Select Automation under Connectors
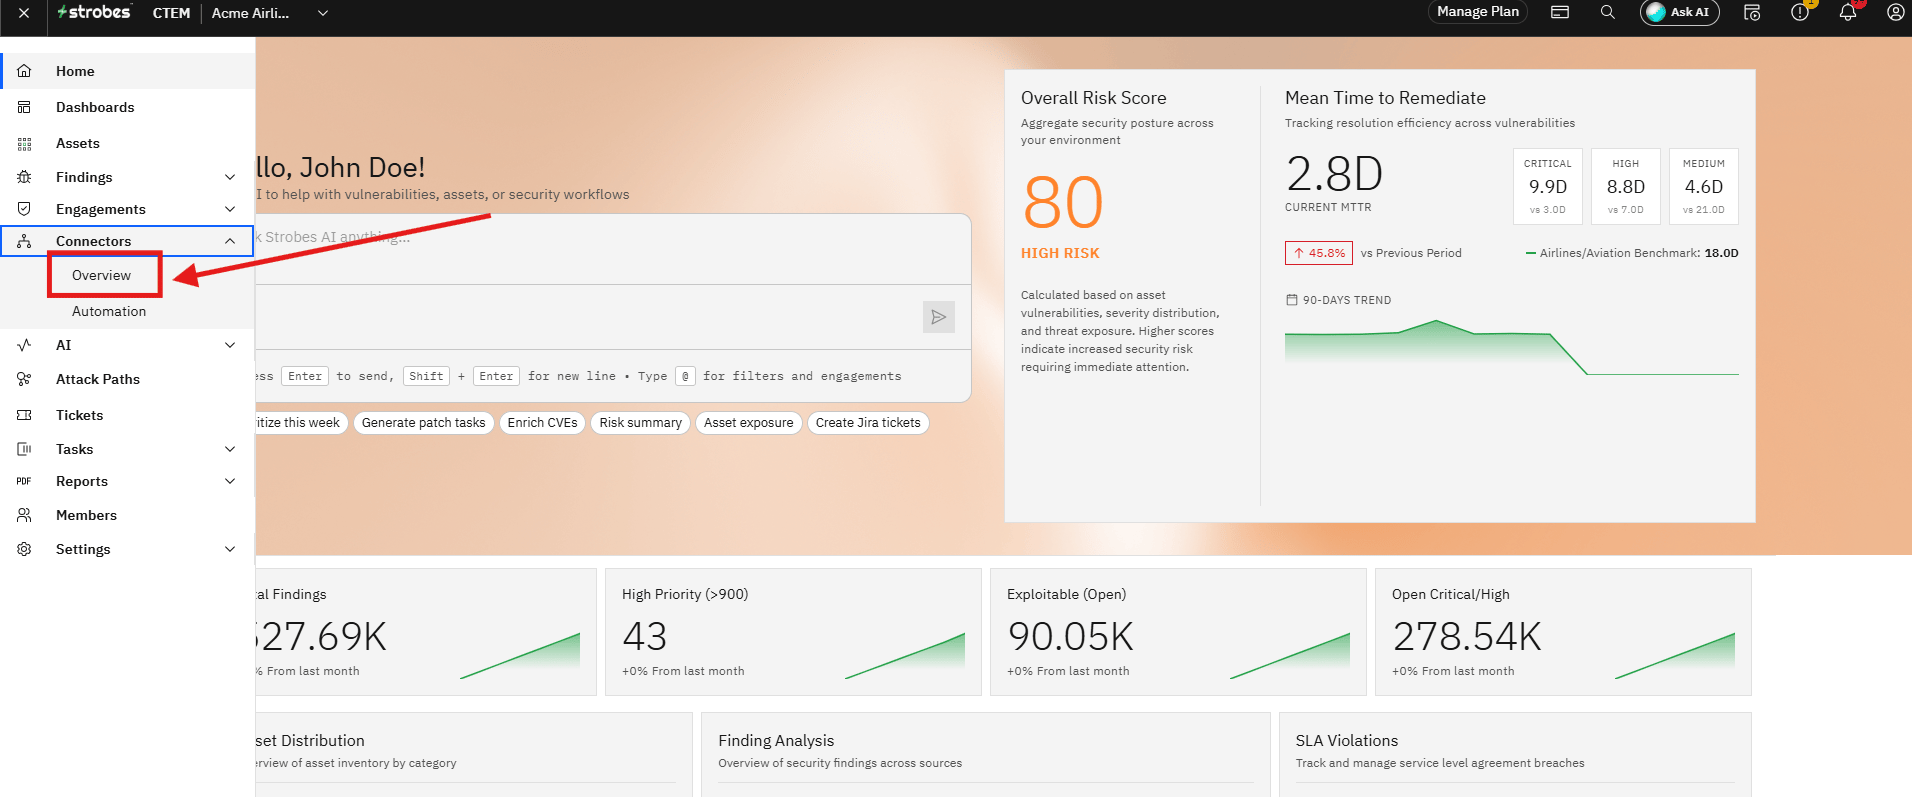Viewport: 1912px width, 797px height. [x=109, y=311]
